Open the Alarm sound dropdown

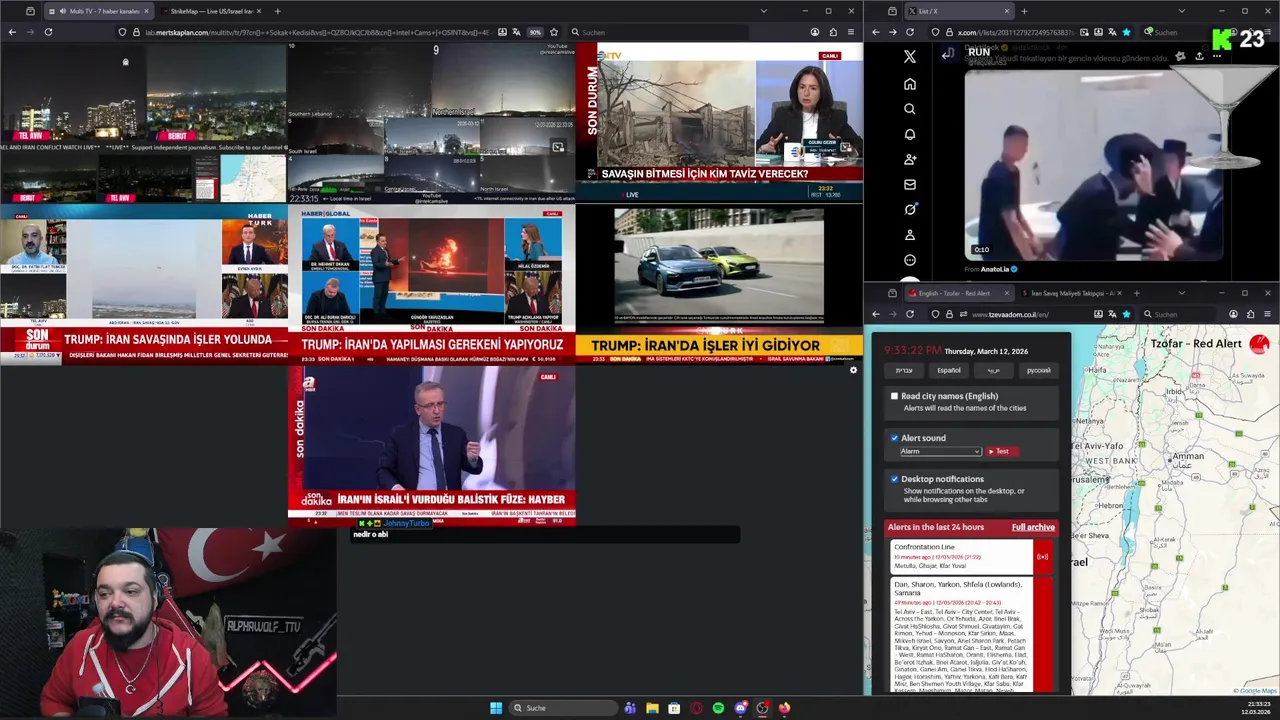(940, 451)
